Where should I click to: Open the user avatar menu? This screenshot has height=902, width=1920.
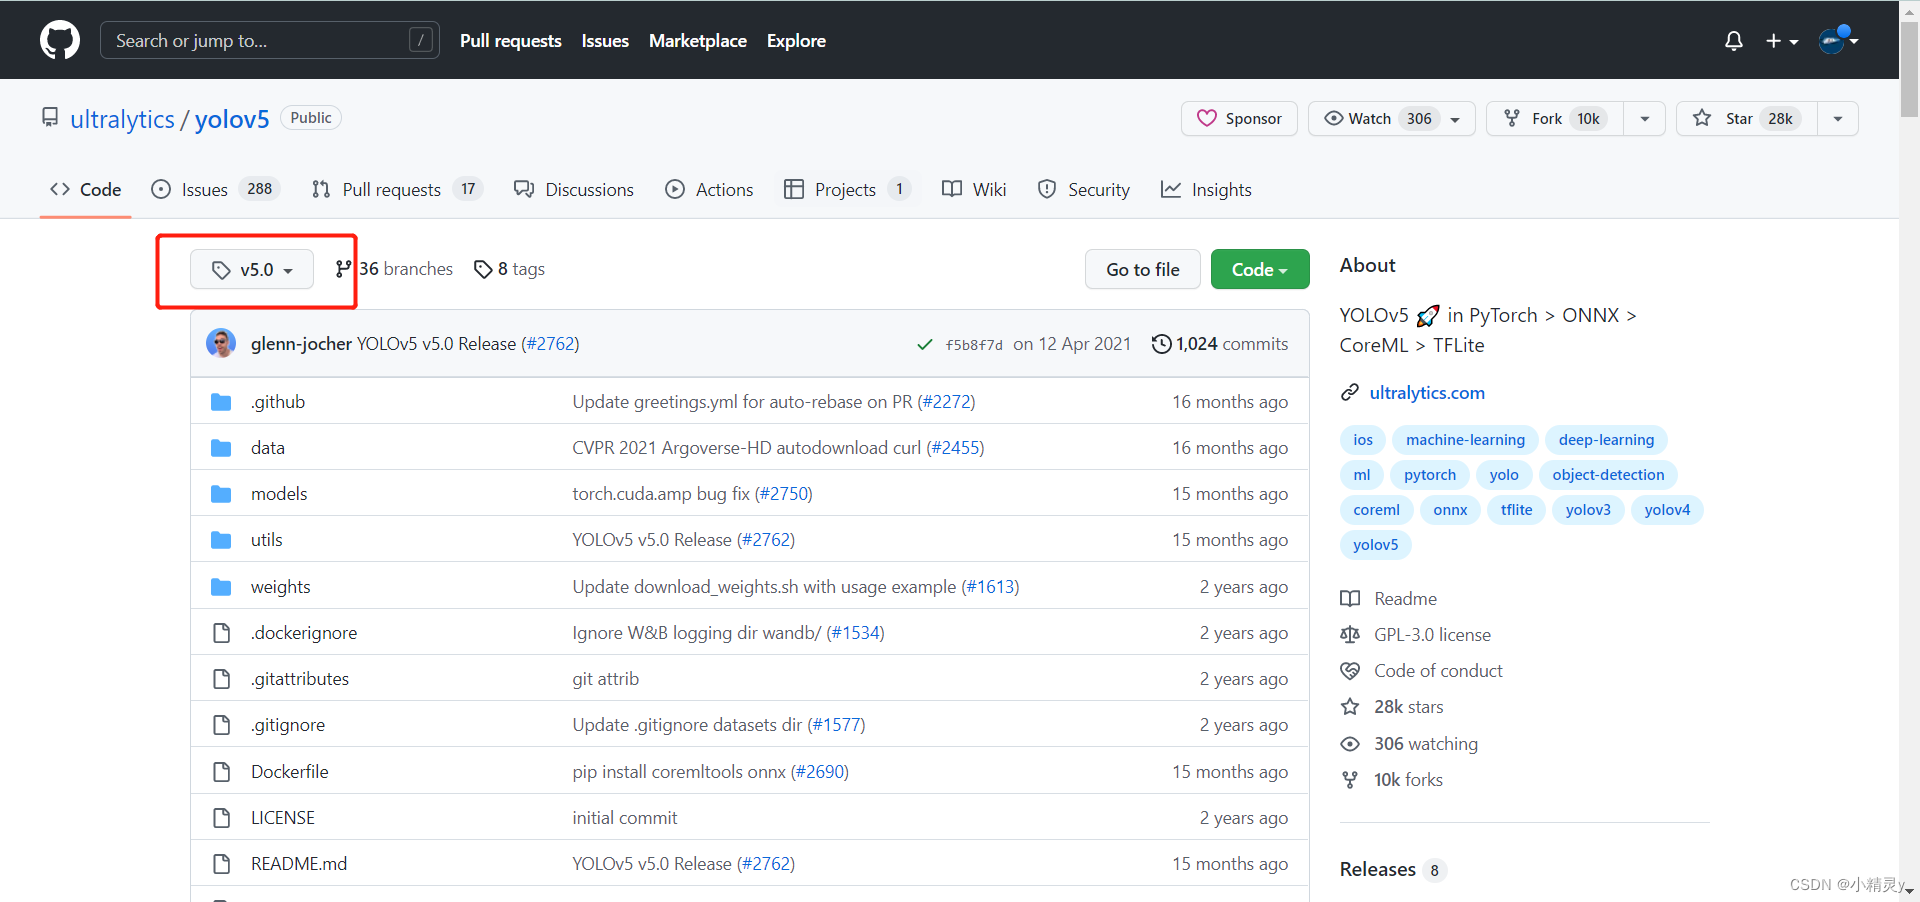point(1838,40)
